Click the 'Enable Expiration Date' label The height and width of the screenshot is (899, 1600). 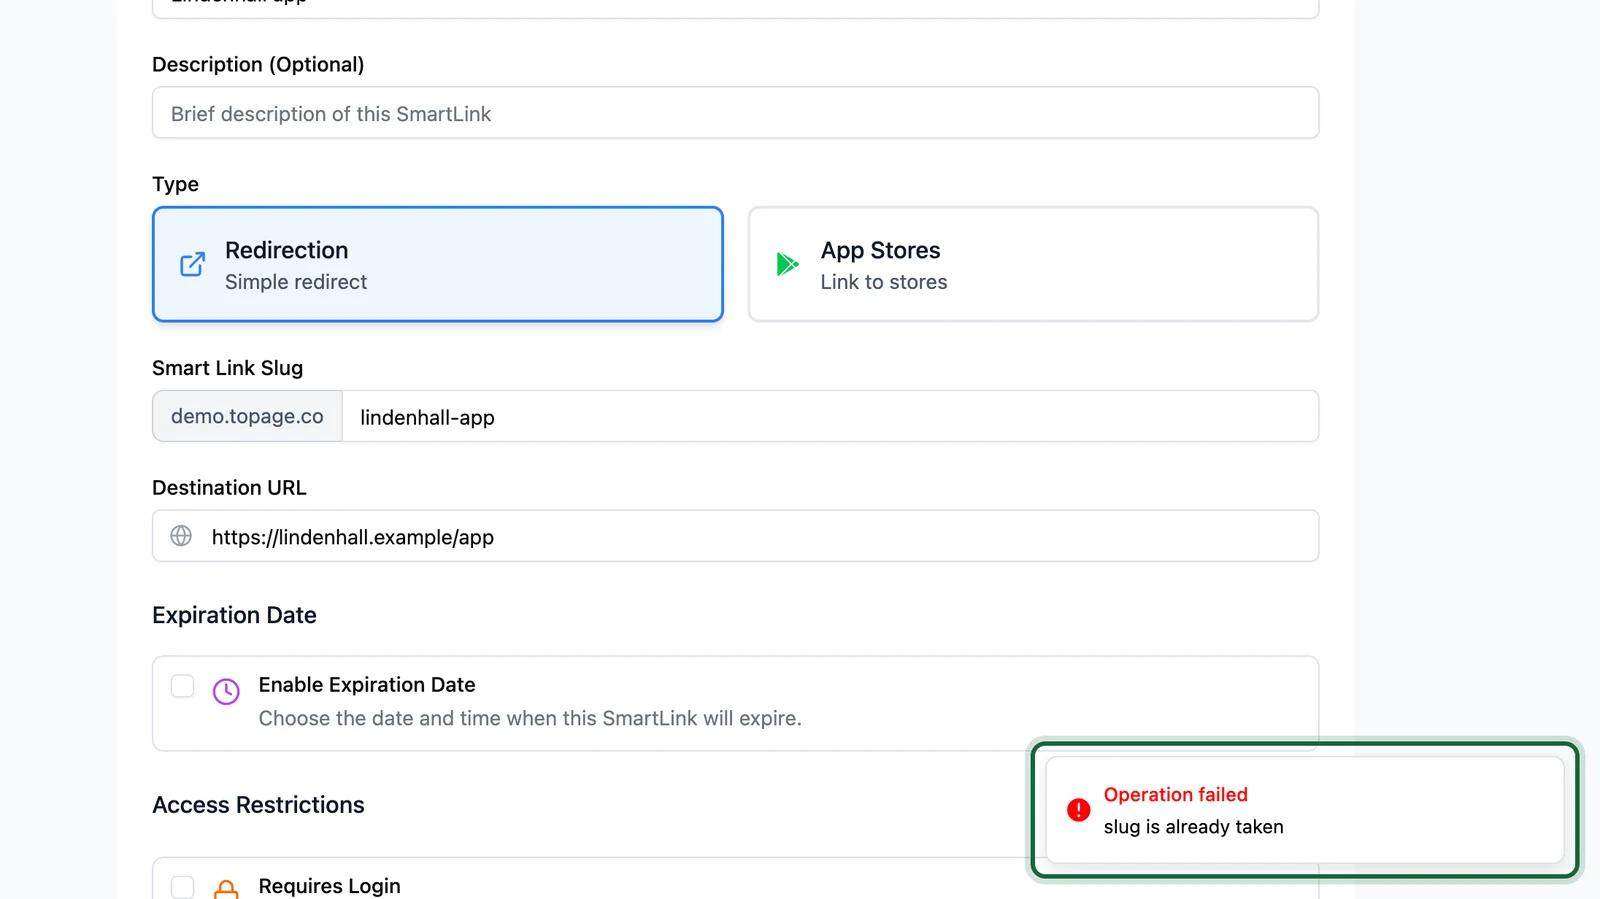tap(367, 685)
